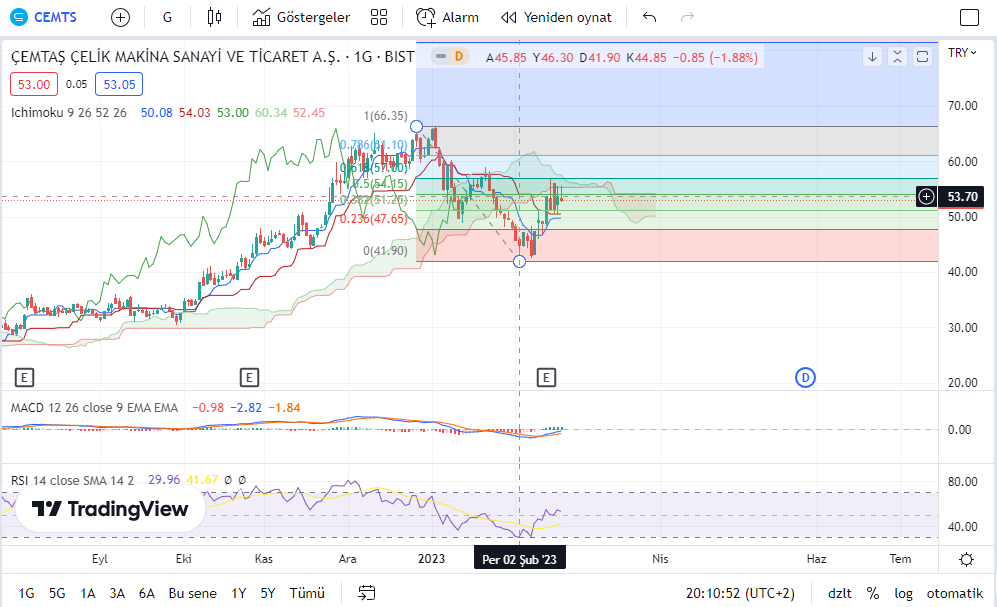Toggle otomatik auto scale
The width and height of the screenshot is (997, 607).
pyautogui.click(x=954, y=593)
